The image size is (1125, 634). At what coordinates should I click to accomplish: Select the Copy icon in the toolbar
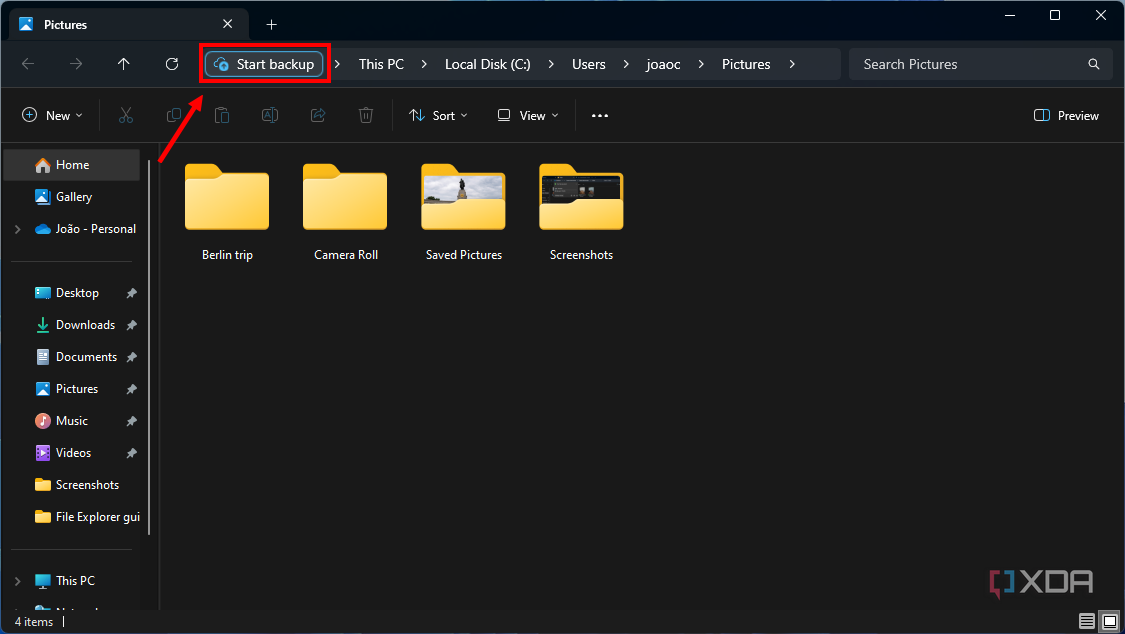pos(174,115)
